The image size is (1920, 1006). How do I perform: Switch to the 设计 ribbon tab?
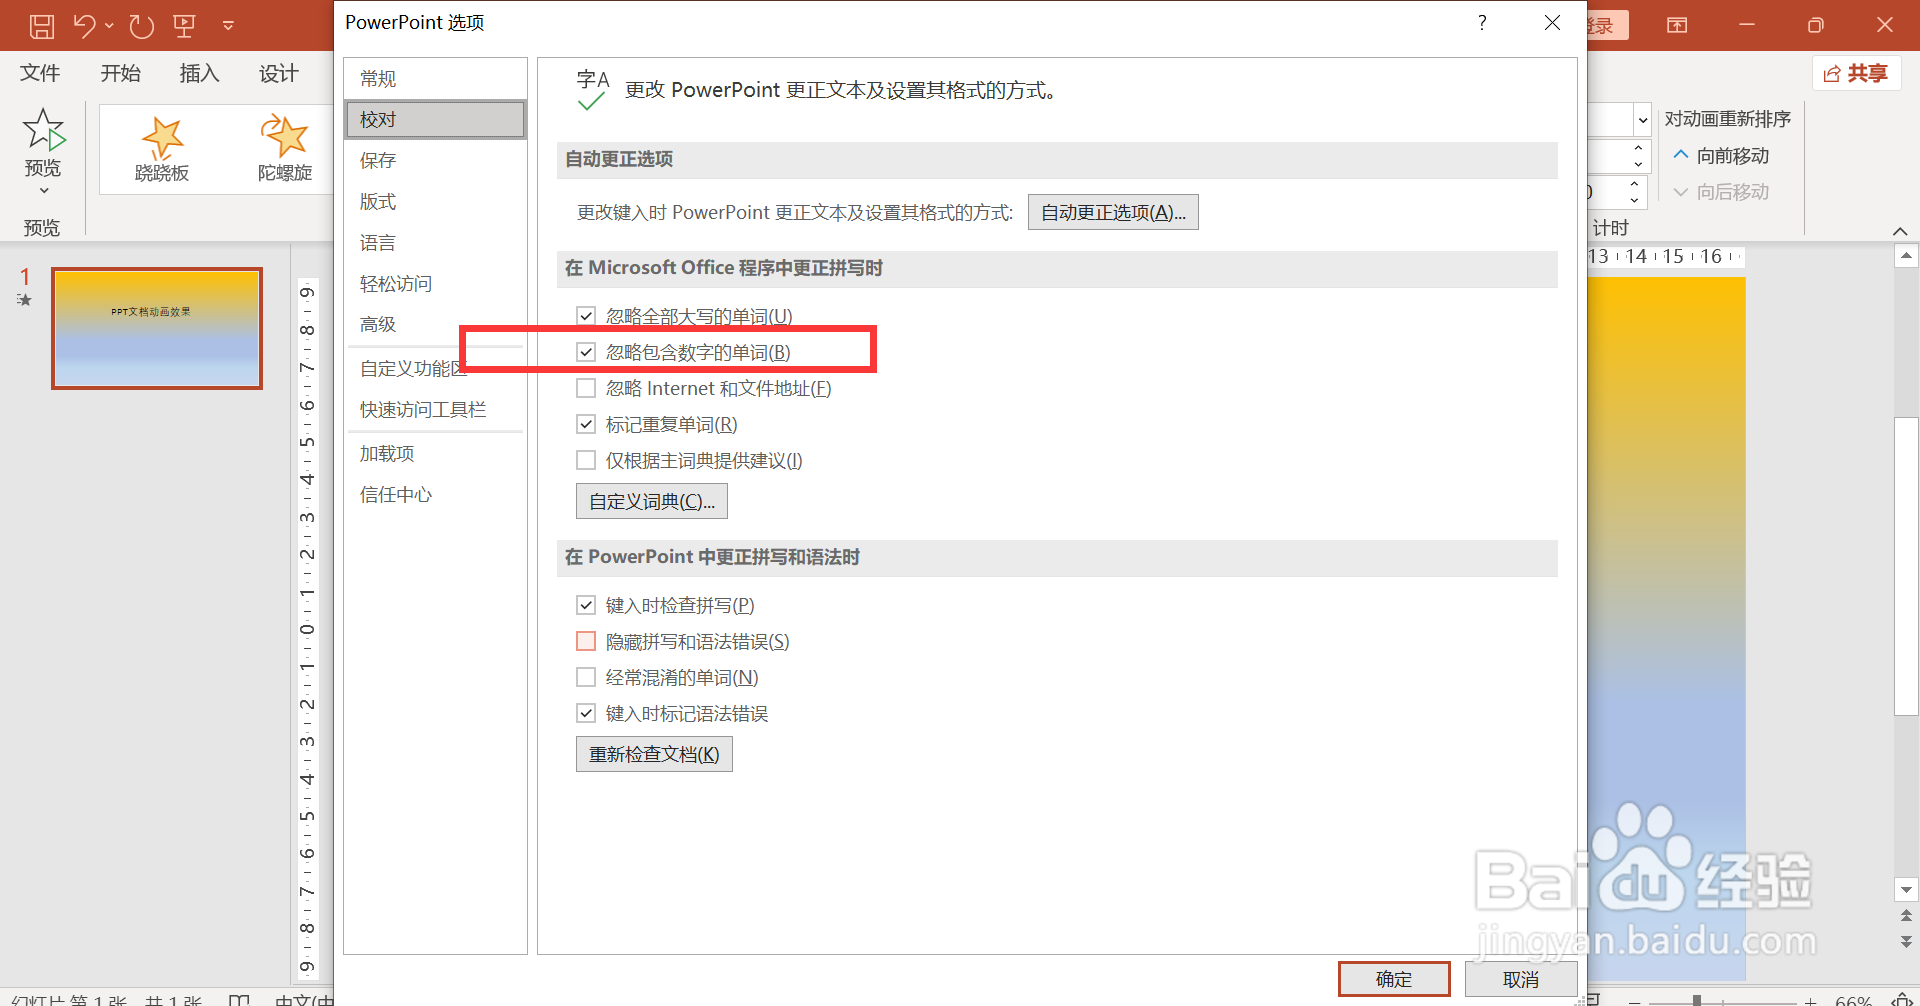click(x=279, y=73)
